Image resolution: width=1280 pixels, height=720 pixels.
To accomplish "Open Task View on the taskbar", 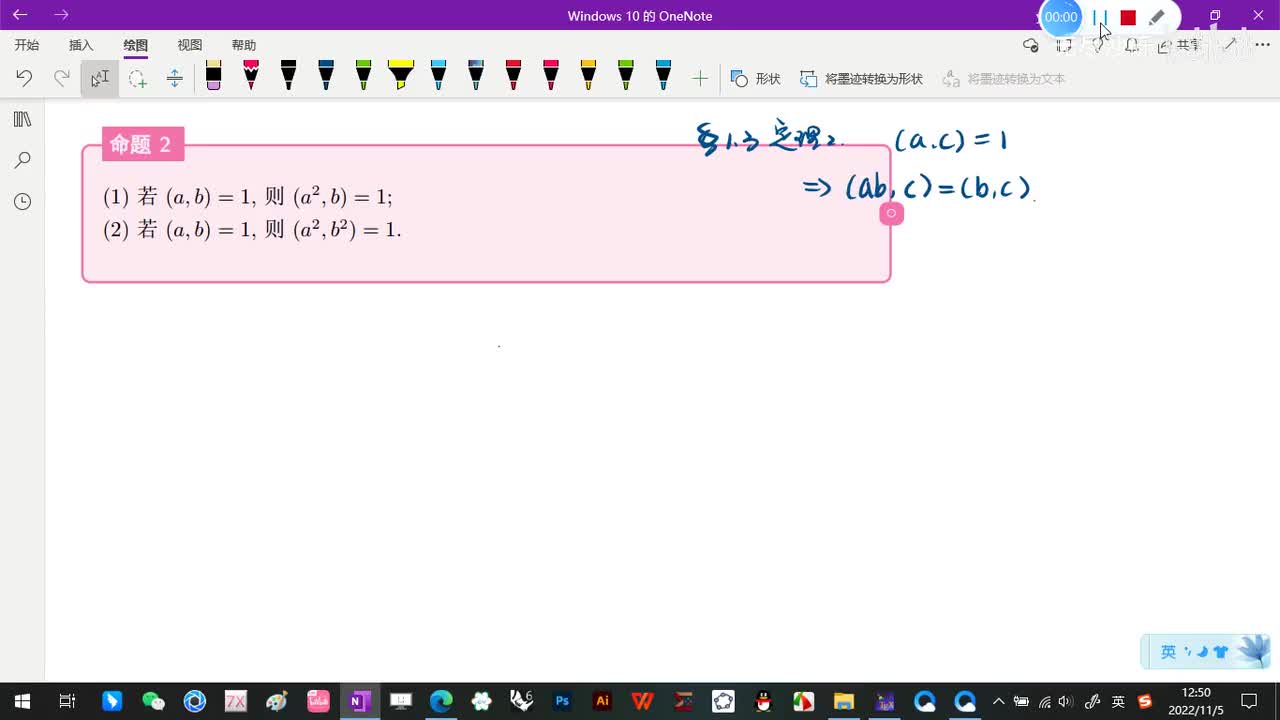I will pos(67,701).
